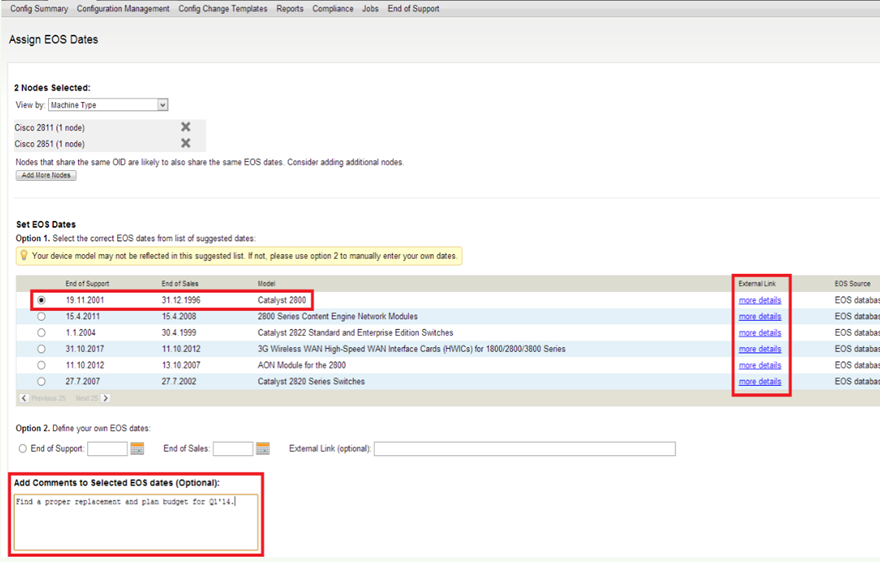
Task: Open the Compliance tab
Action: 333,9
